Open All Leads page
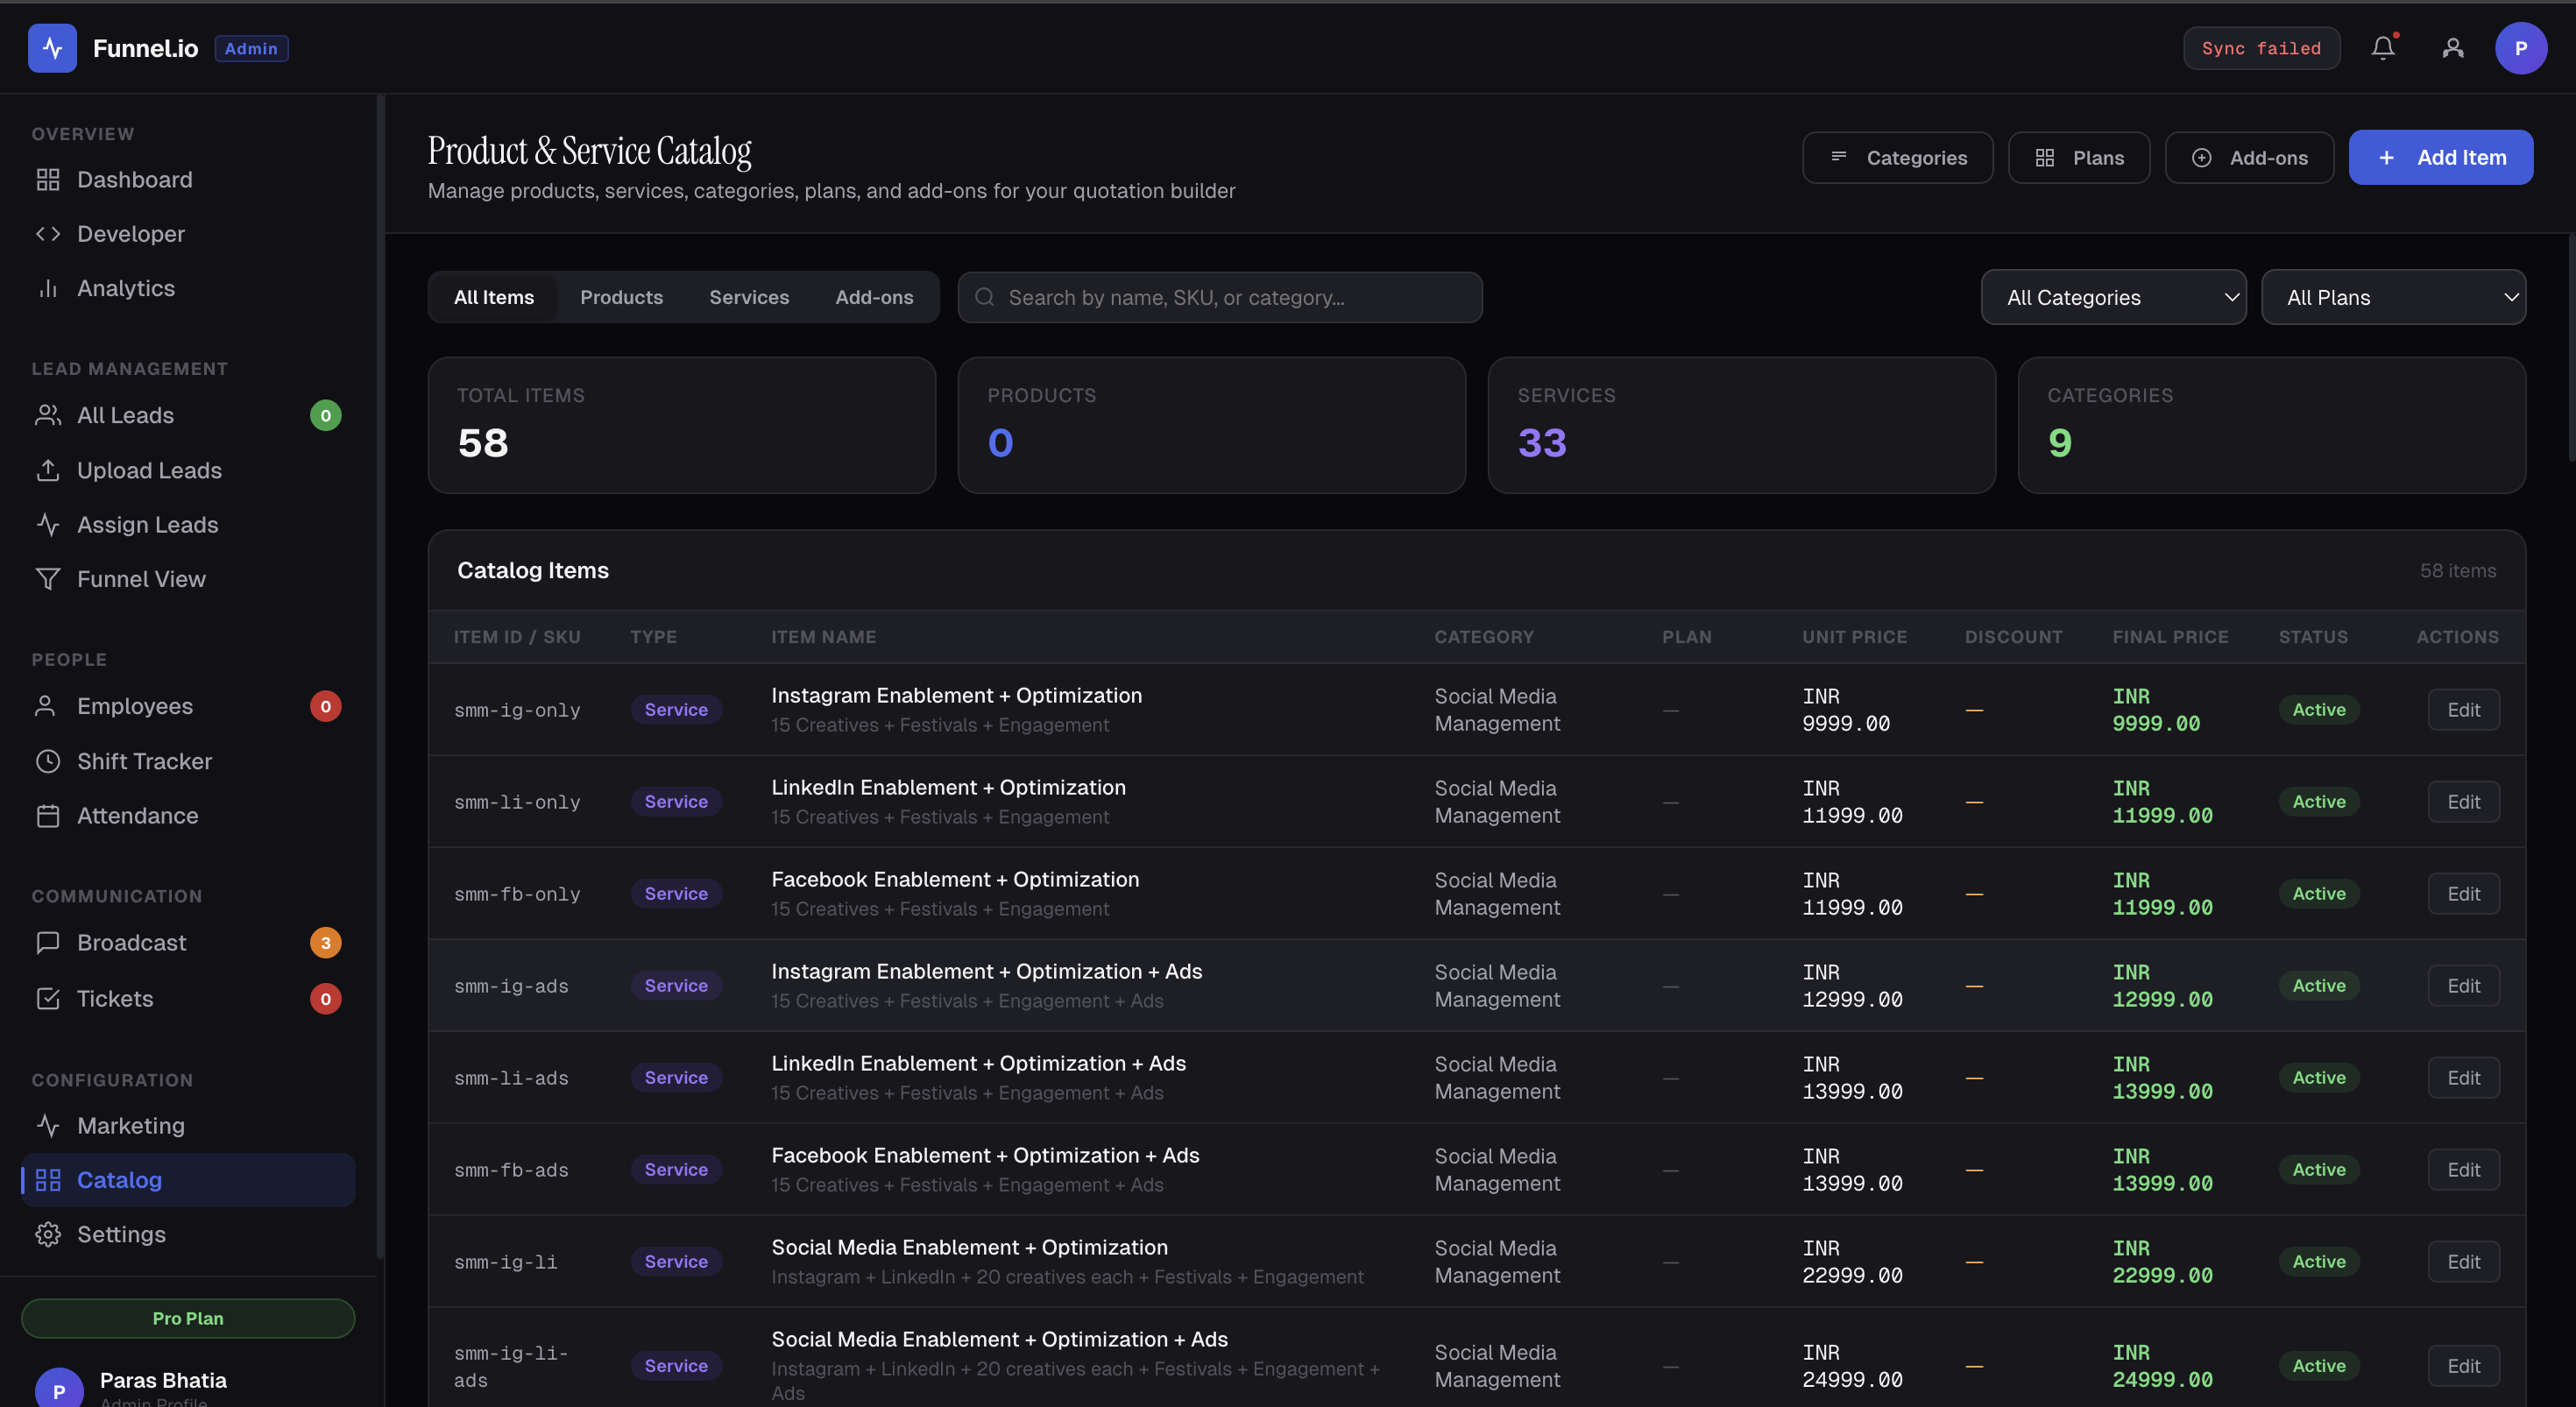 click(x=188, y=415)
